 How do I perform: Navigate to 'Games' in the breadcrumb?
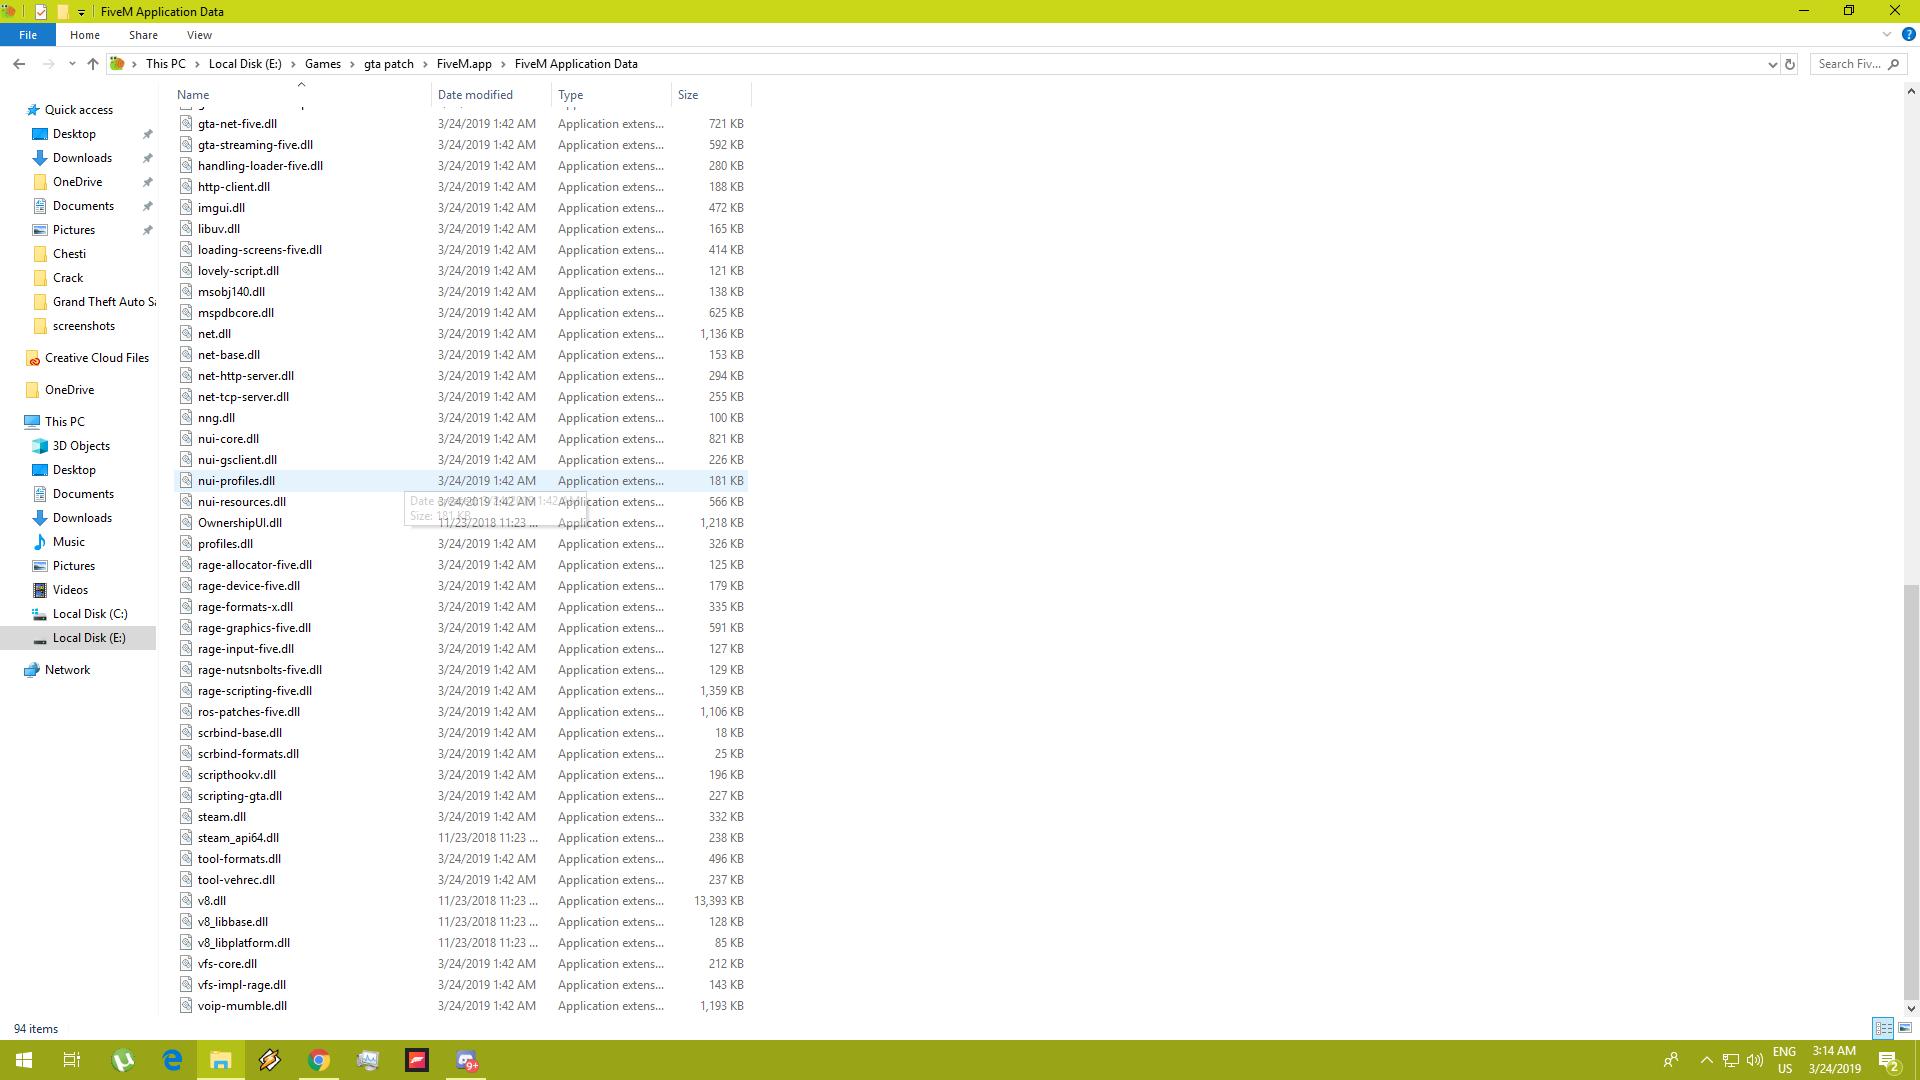point(323,64)
